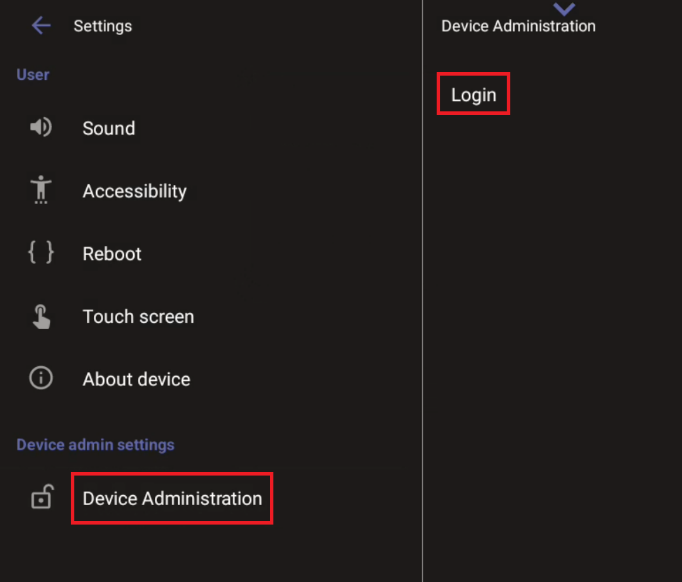Click the Reboot curly braces icon
The height and width of the screenshot is (582, 682).
click(41, 253)
